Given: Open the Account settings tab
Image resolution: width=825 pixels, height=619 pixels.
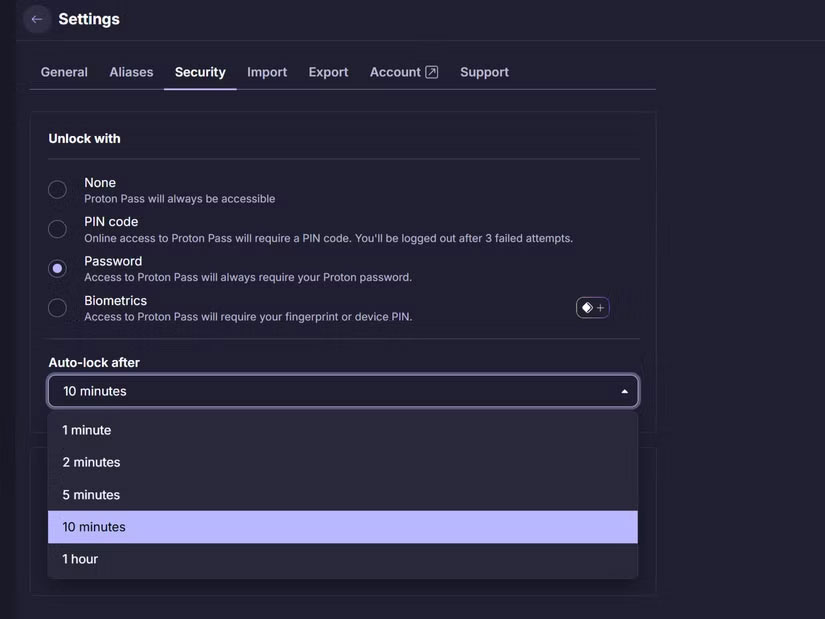Looking at the screenshot, I should [x=395, y=72].
